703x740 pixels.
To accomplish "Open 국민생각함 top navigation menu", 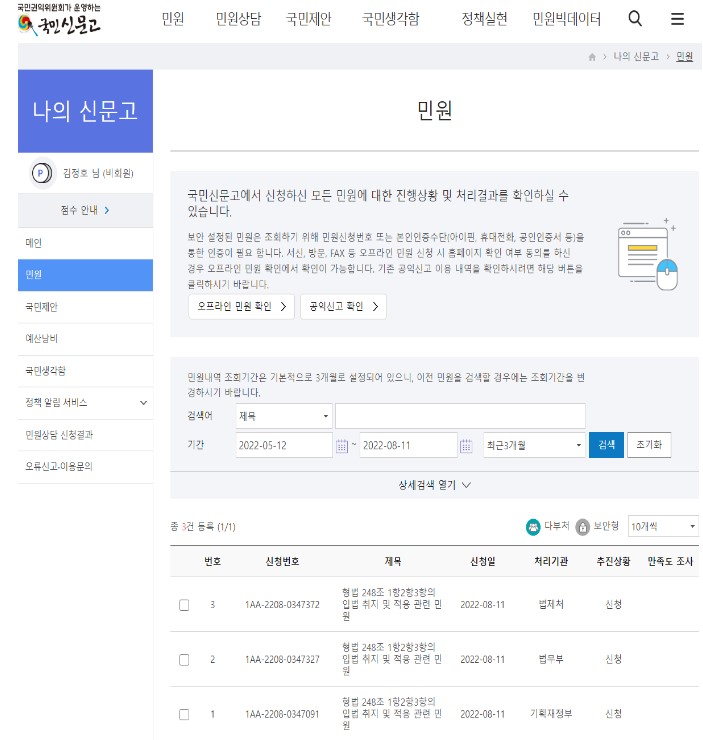I will pyautogui.click(x=391, y=19).
